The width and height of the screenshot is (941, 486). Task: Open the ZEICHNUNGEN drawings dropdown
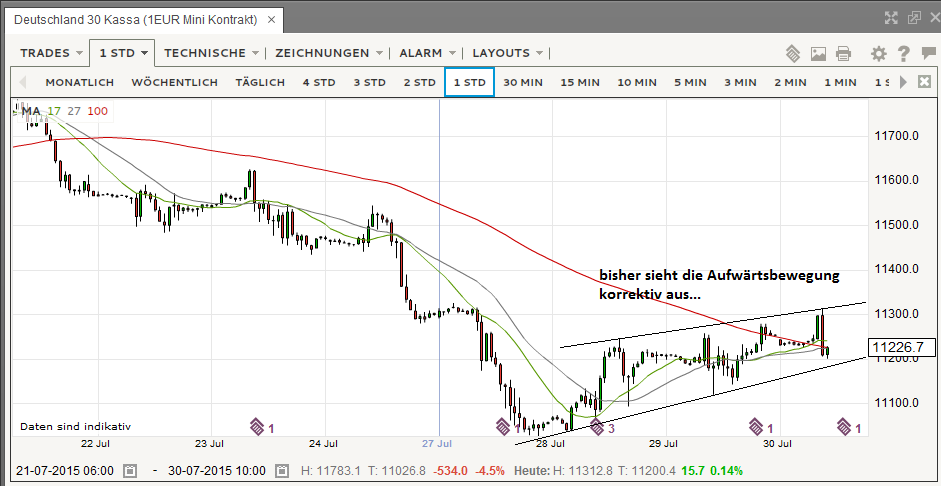pos(329,53)
